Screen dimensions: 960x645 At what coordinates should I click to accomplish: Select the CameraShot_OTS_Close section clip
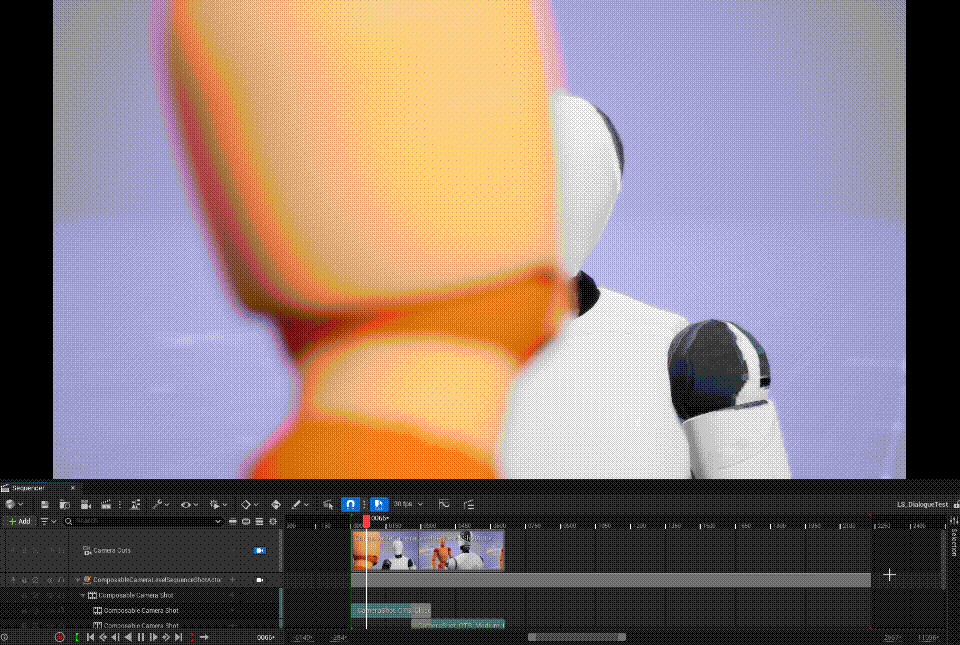tap(391, 610)
